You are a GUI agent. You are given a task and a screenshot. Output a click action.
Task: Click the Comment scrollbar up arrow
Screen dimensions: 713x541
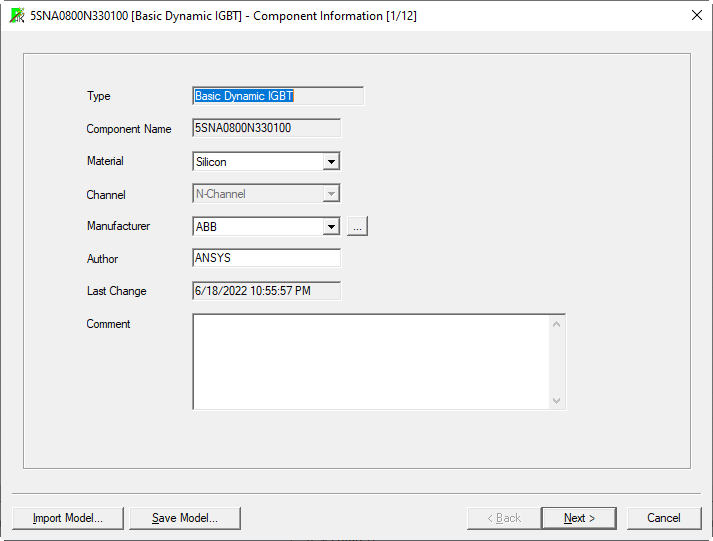pyautogui.click(x=556, y=324)
